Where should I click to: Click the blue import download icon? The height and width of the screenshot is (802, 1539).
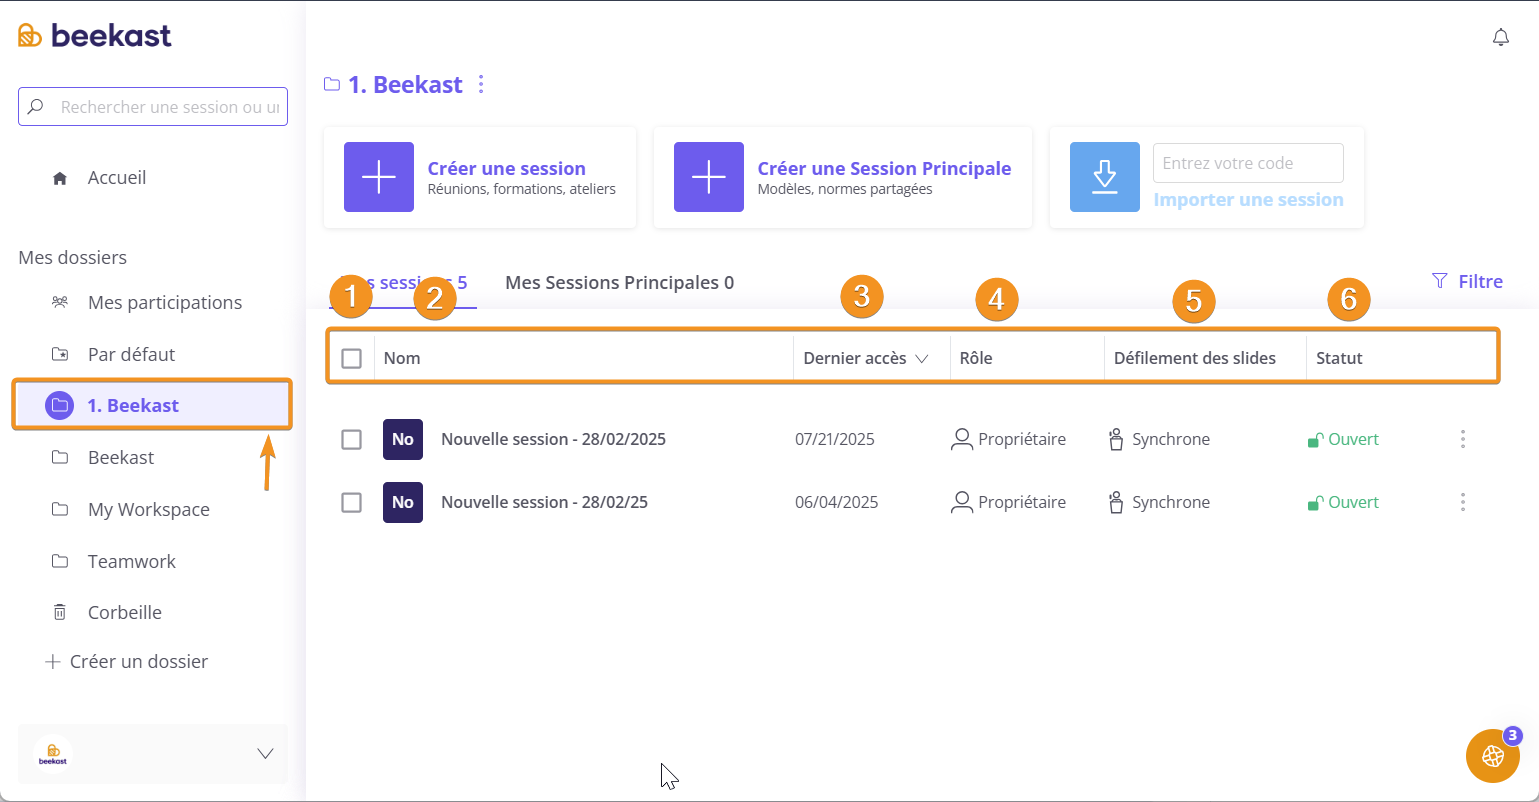click(1104, 177)
